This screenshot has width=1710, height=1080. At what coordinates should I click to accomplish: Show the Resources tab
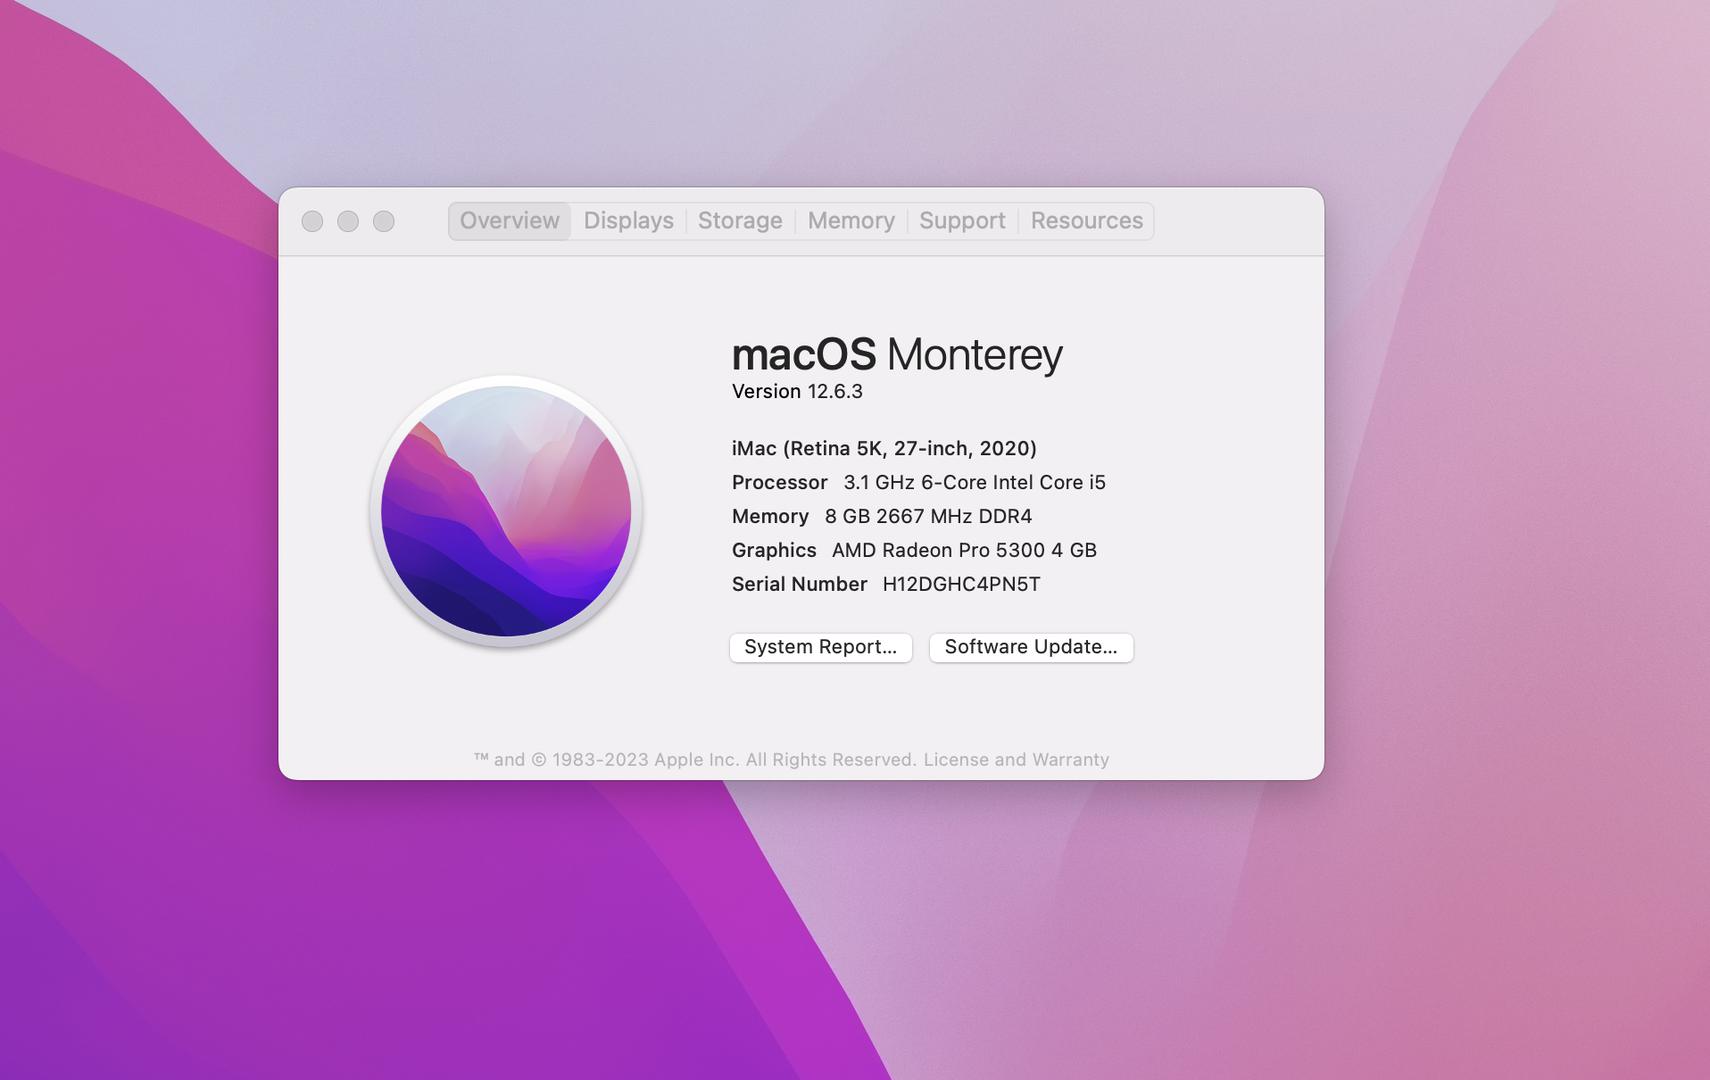[1086, 221]
